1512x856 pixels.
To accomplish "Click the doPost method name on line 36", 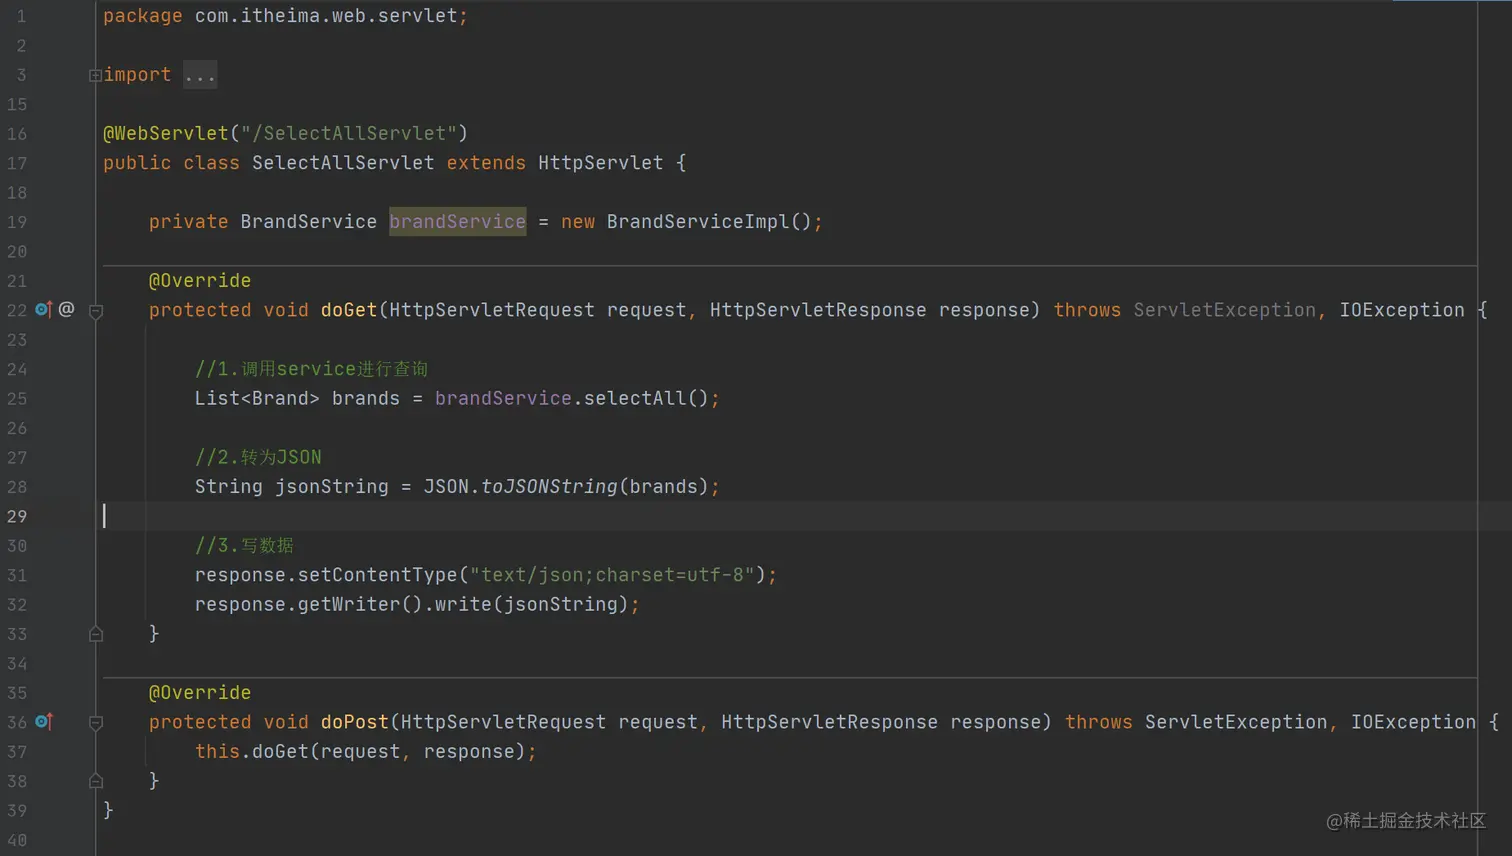I will tap(355, 721).
